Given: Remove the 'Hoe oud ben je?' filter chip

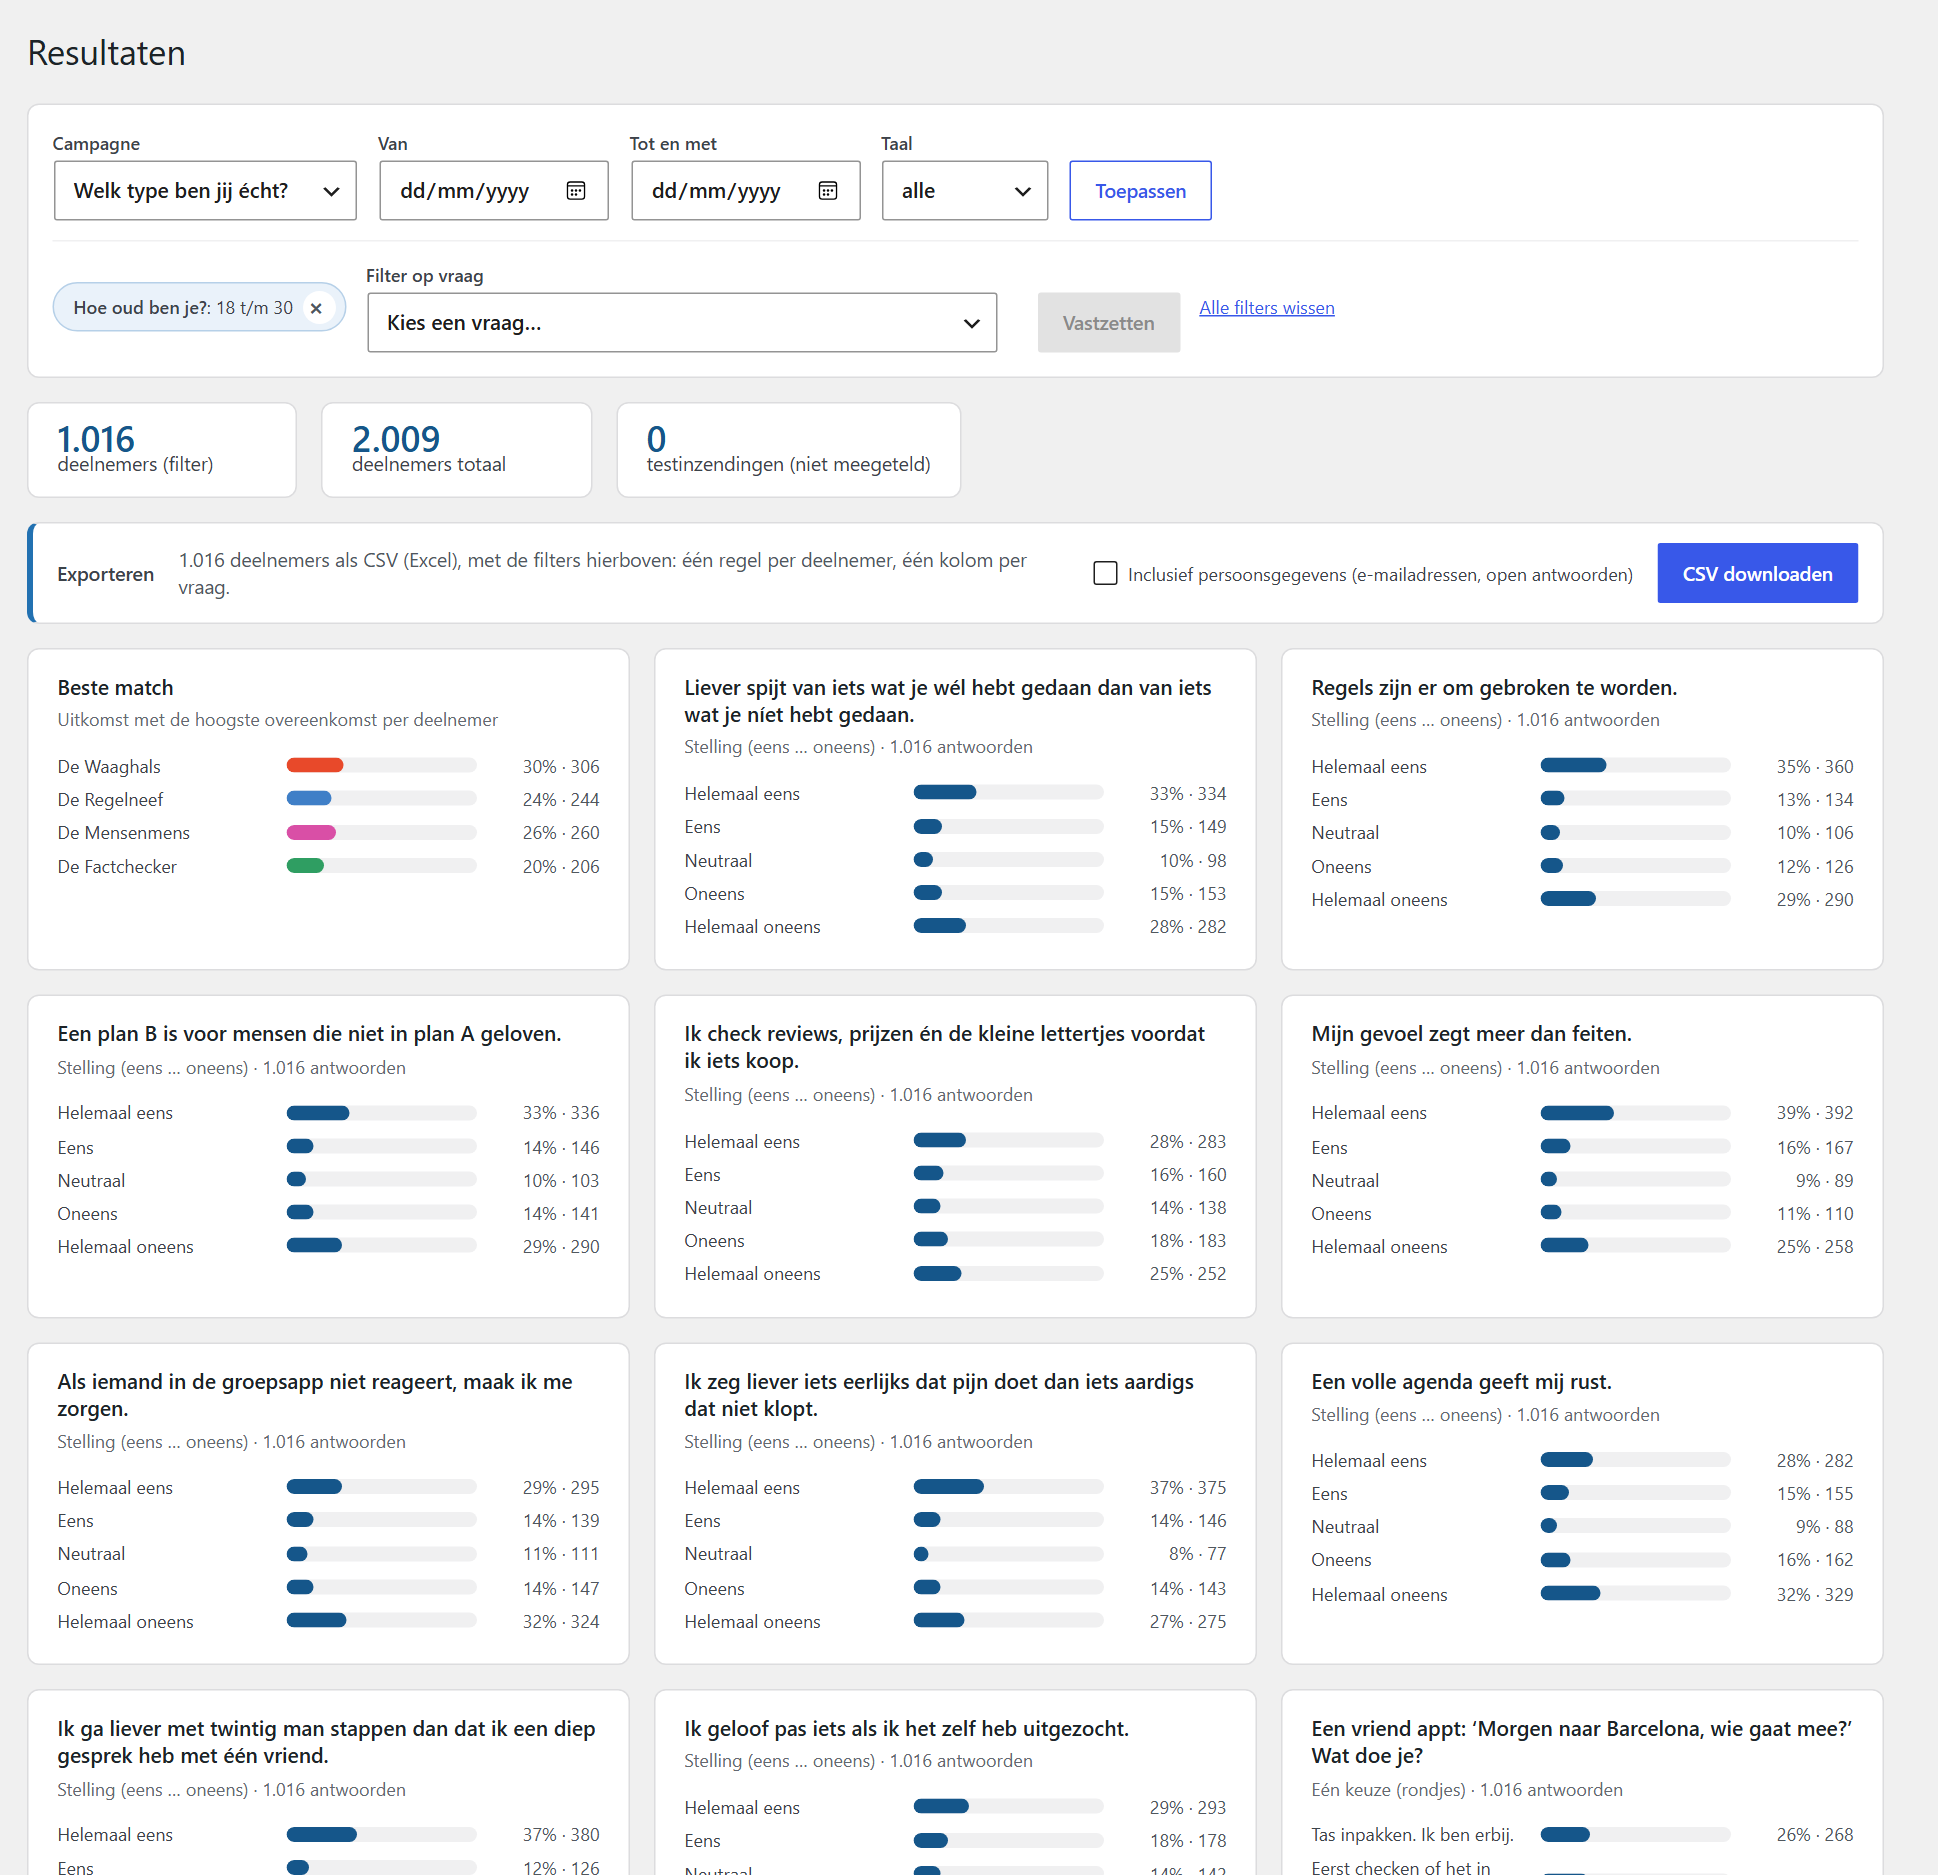Looking at the screenshot, I should click(x=316, y=308).
